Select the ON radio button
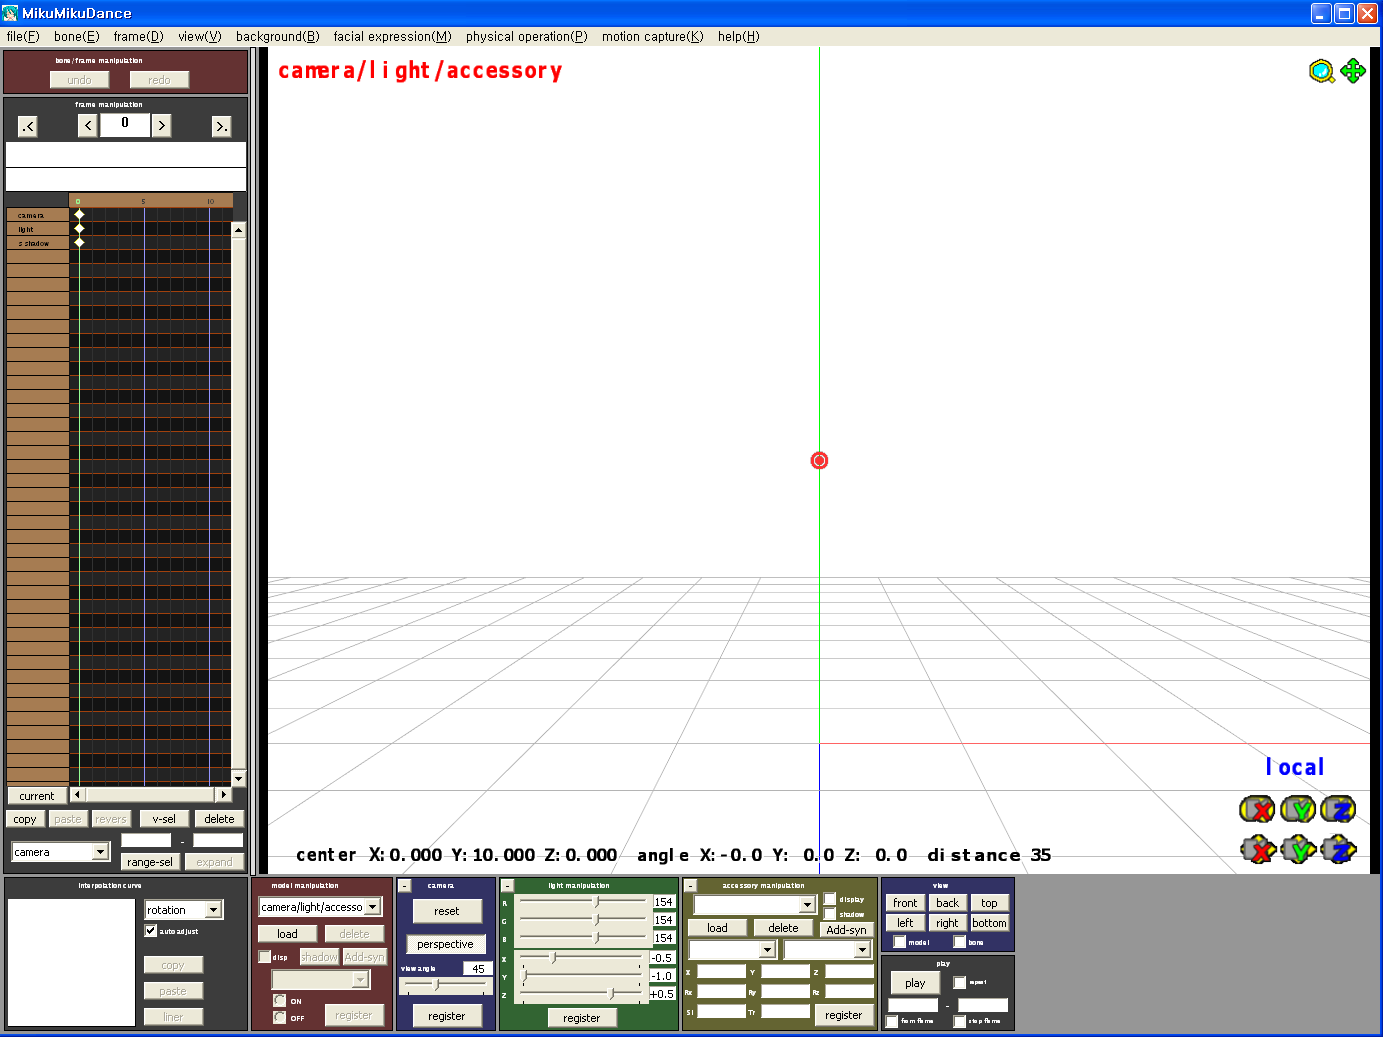This screenshot has height=1037, width=1383. (280, 1000)
